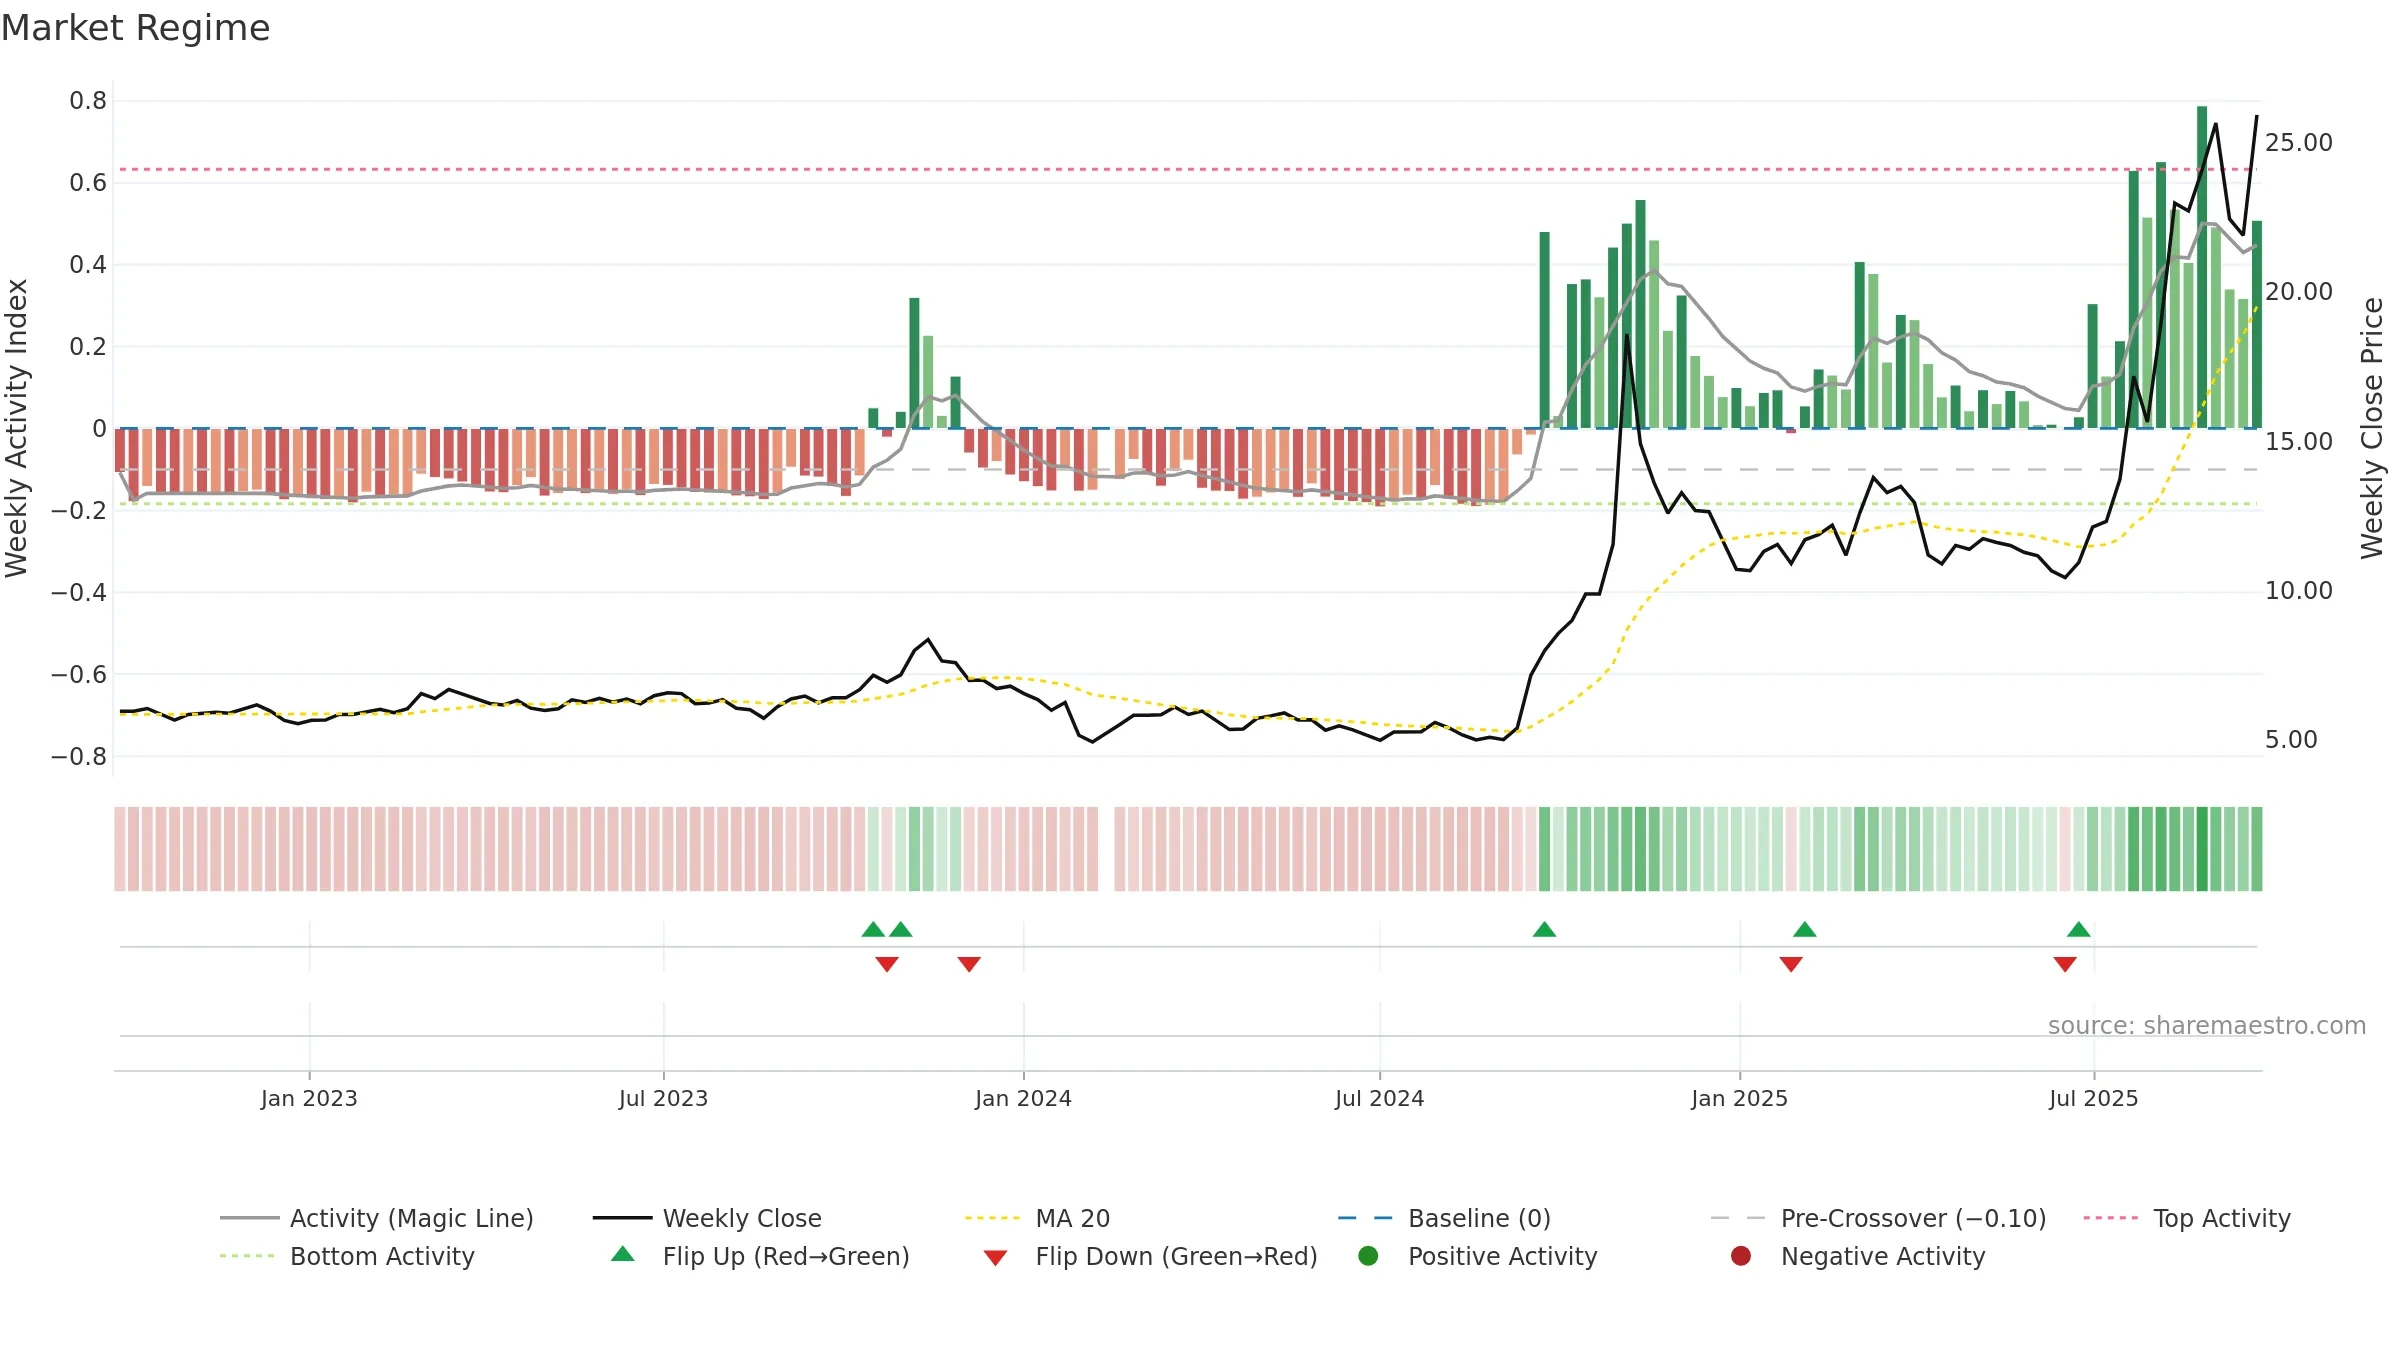
Task: Click the green Flip Up legend triangle
Action: point(623,1254)
